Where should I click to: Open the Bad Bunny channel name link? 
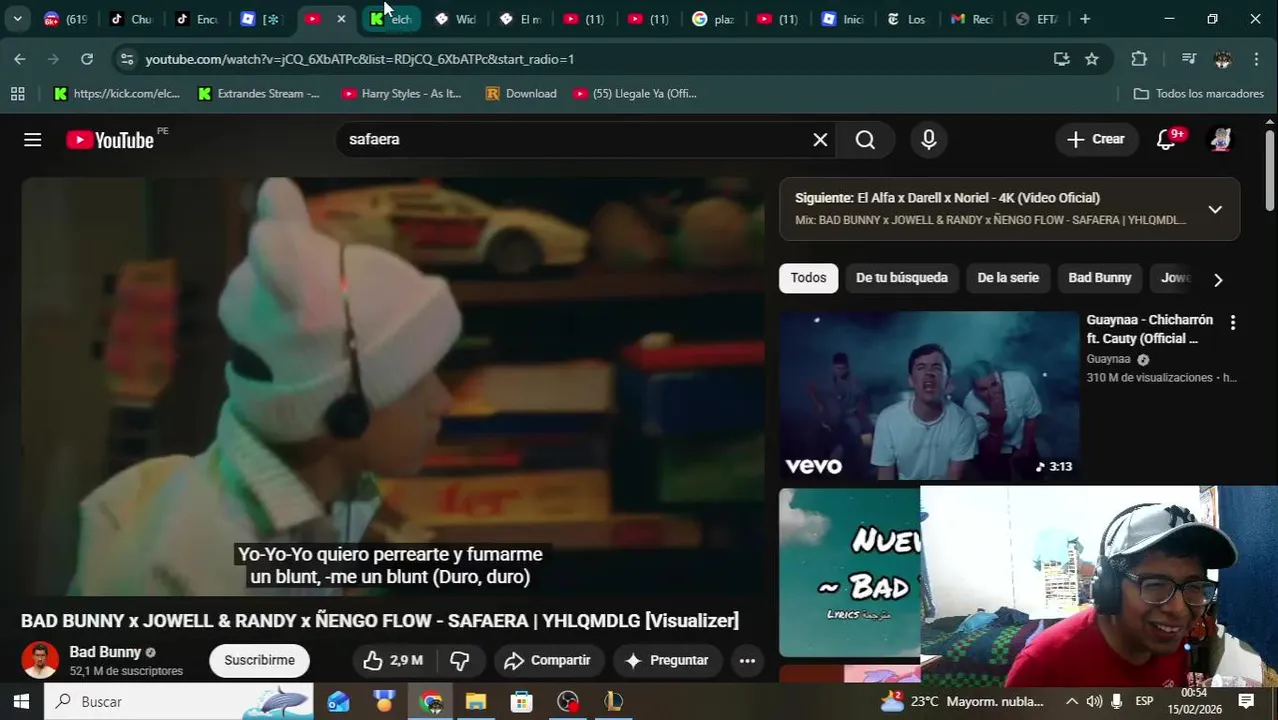pos(105,652)
